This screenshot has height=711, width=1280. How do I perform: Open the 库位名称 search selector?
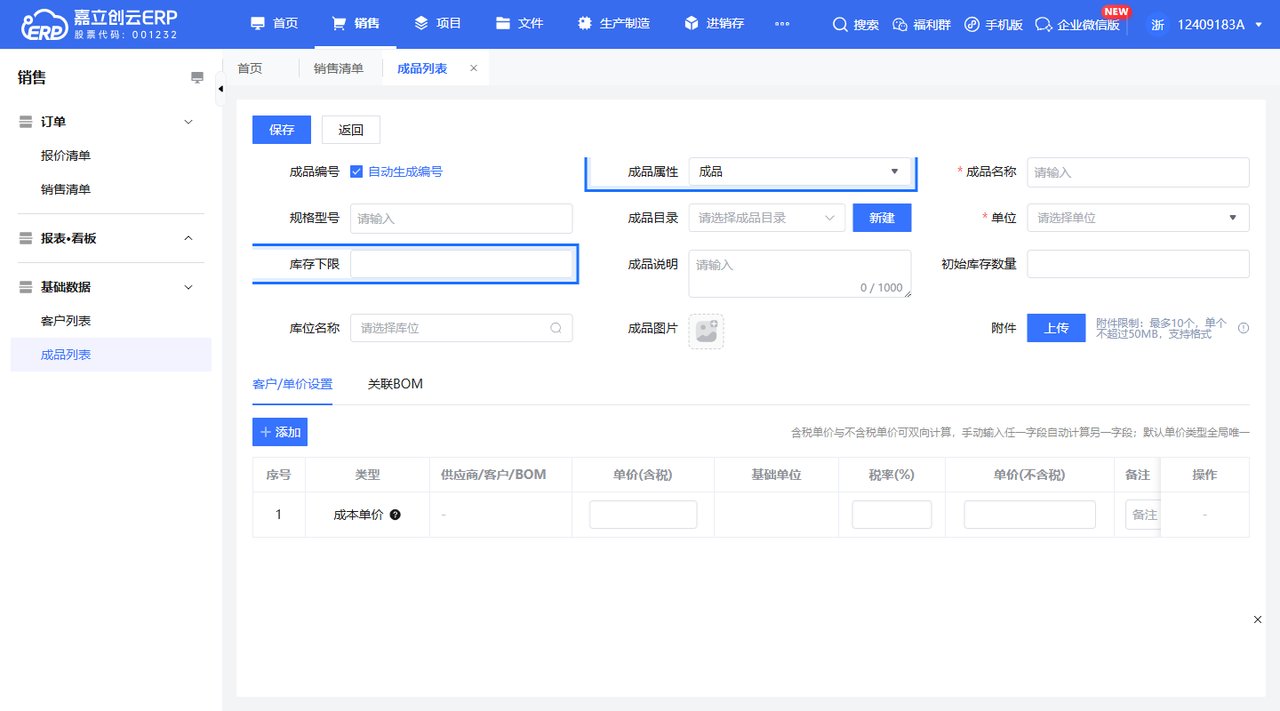461,328
